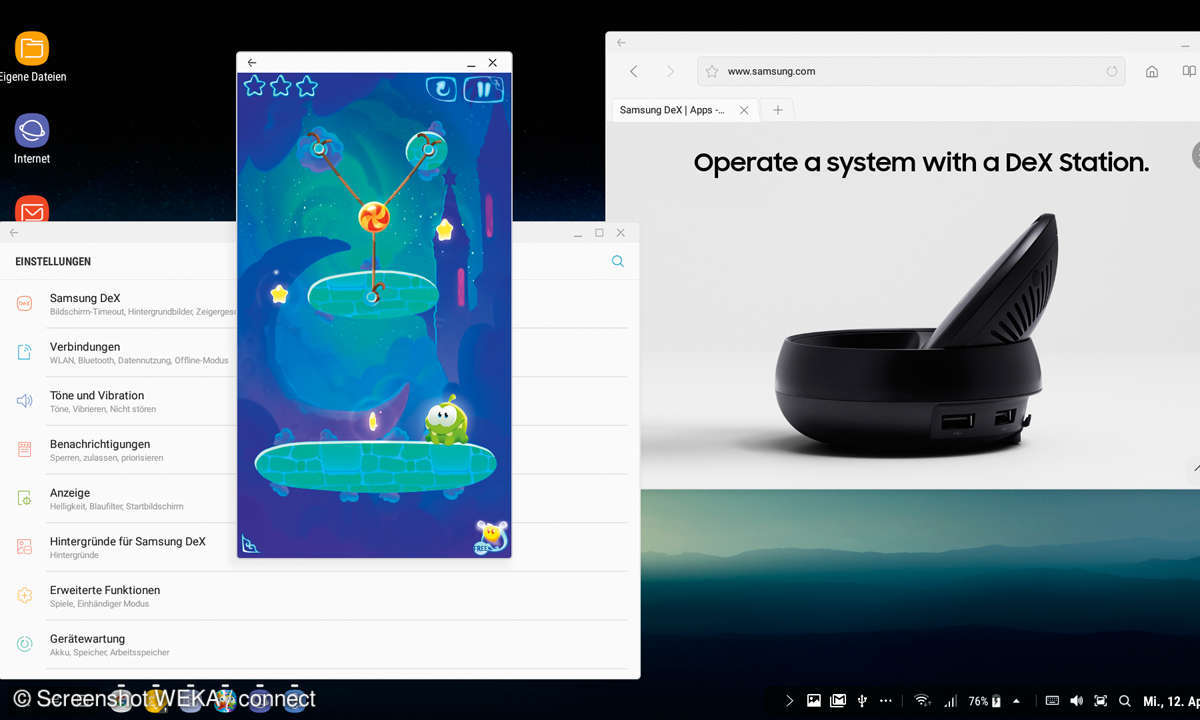Open the mail notification tray icon
The height and width of the screenshot is (720, 1200).
(x=838, y=701)
